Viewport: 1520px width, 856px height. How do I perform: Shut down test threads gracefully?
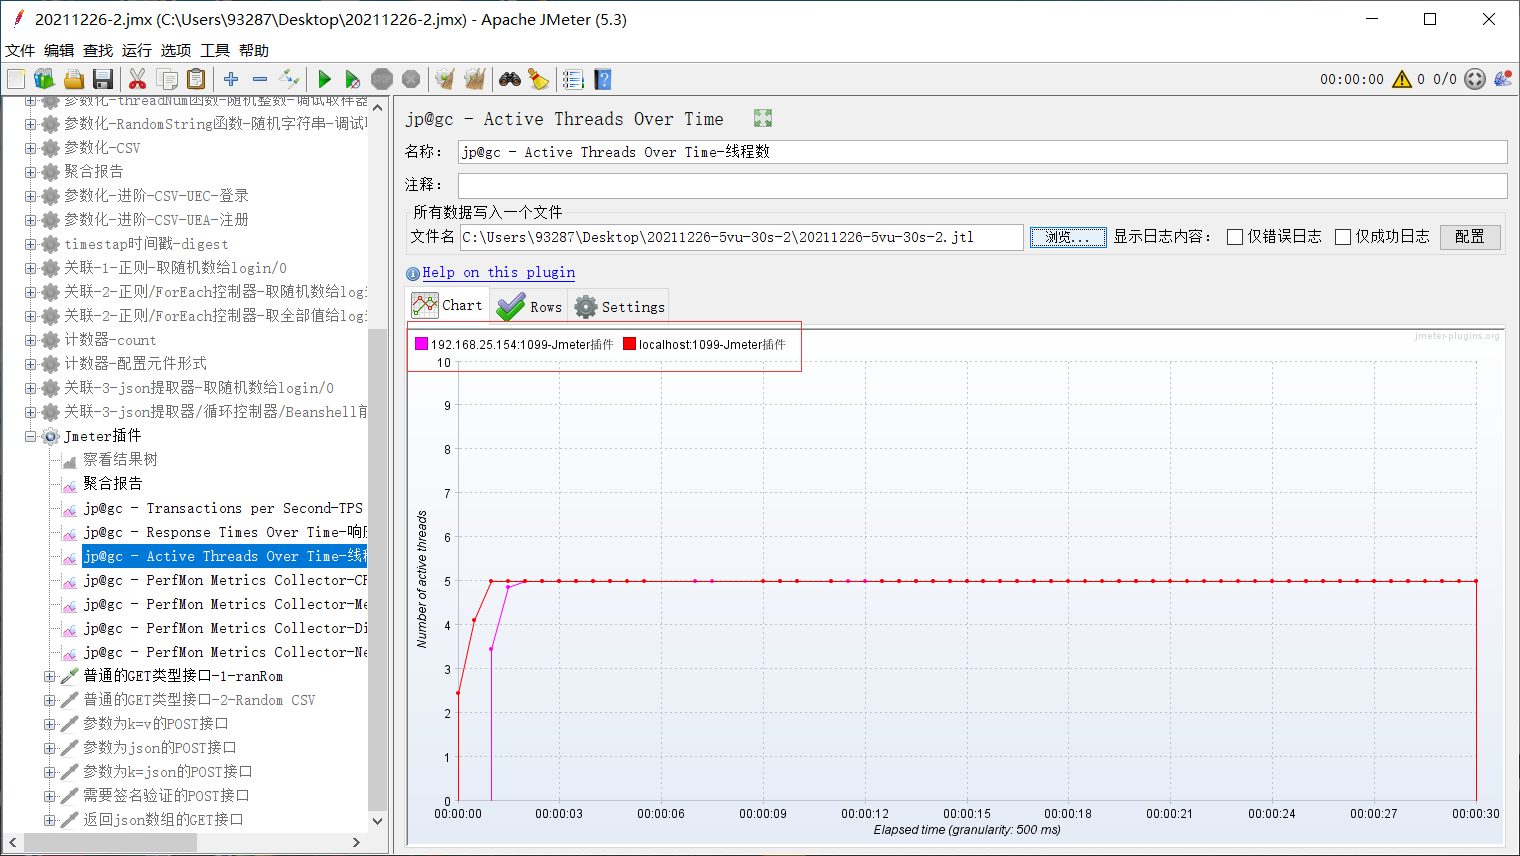coord(411,79)
